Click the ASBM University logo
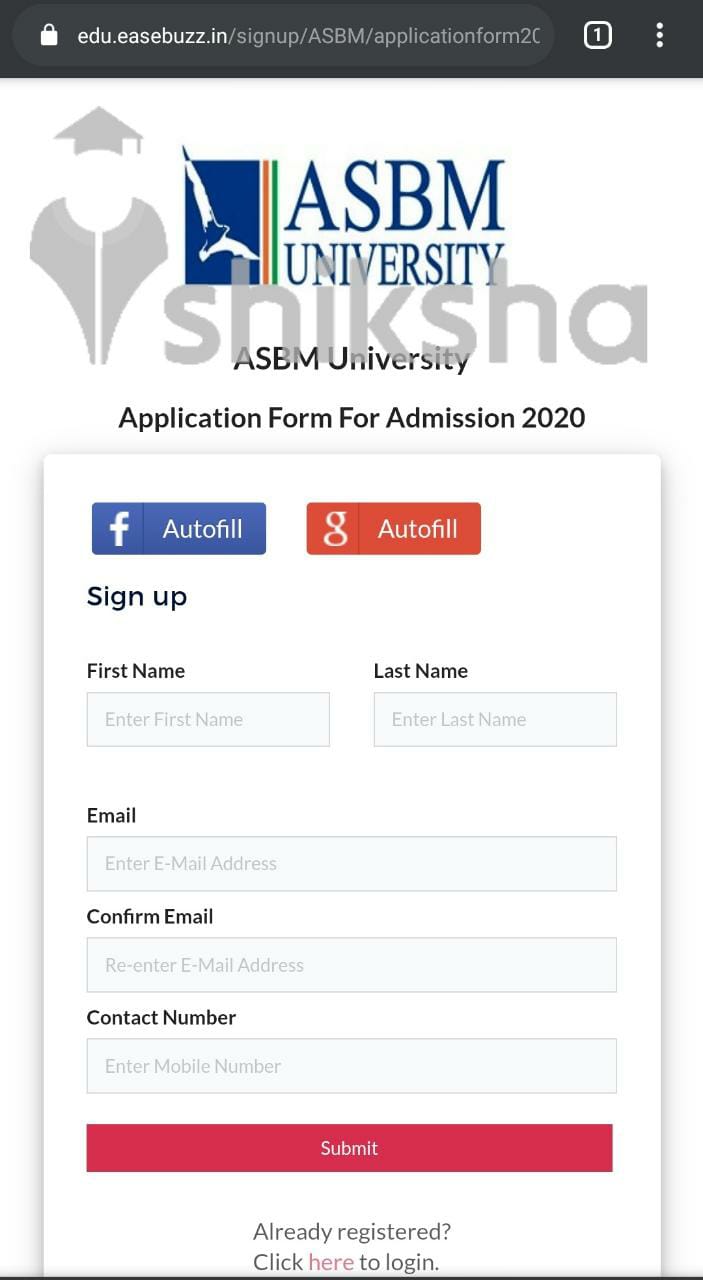The height and width of the screenshot is (1280, 703). 343,218
